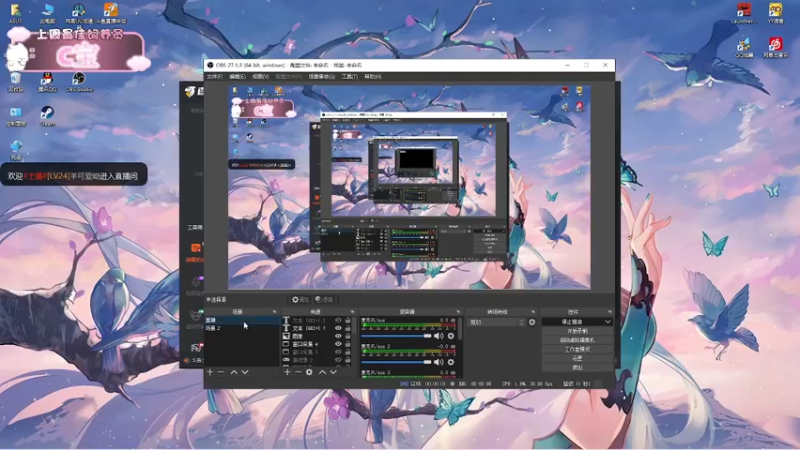800x450 pixels.
Task: Toggle lock on first text source
Action: (348, 320)
